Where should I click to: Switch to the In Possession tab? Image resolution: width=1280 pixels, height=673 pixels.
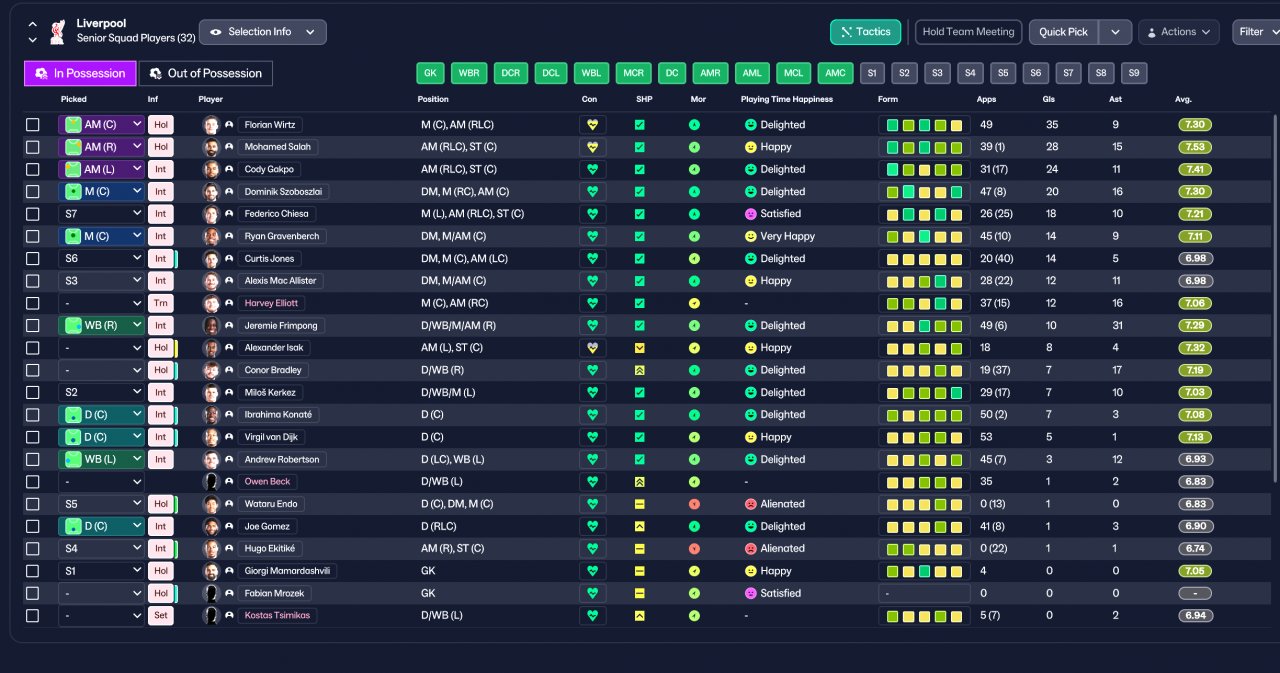point(80,73)
